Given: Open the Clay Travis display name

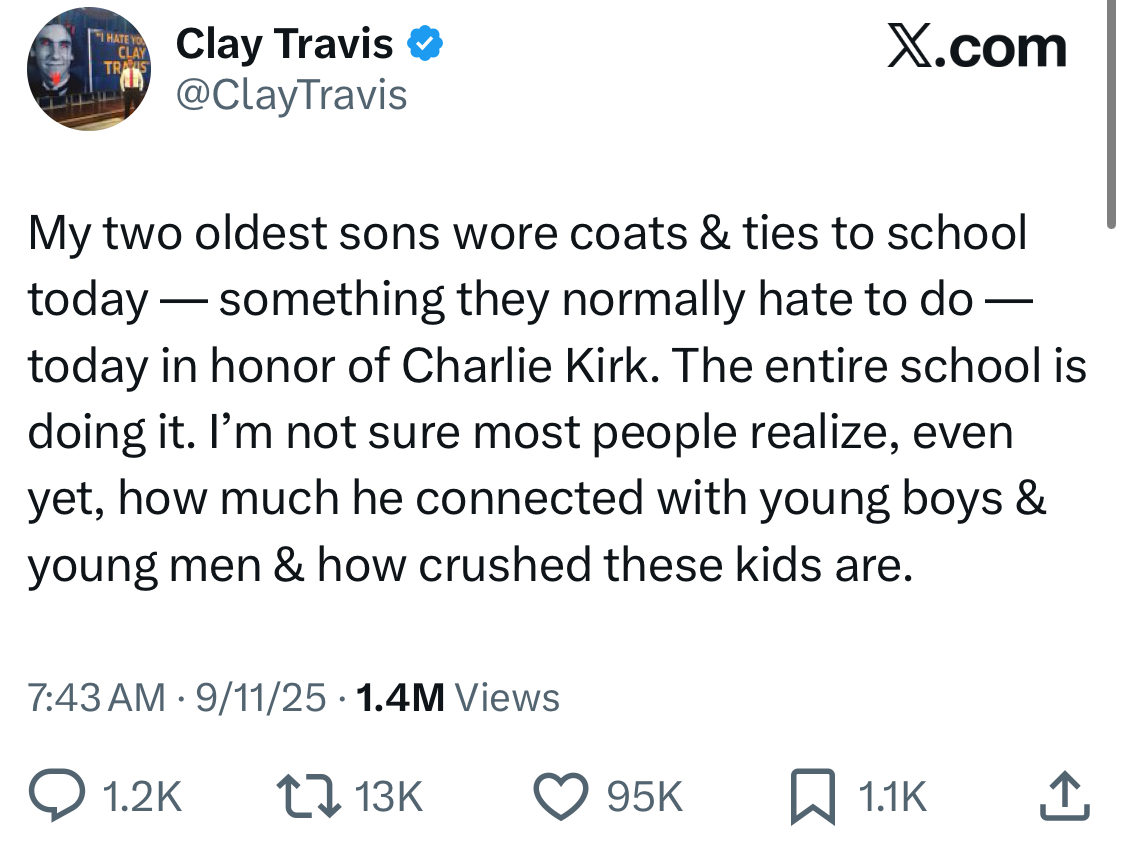Looking at the screenshot, I should 284,43.
